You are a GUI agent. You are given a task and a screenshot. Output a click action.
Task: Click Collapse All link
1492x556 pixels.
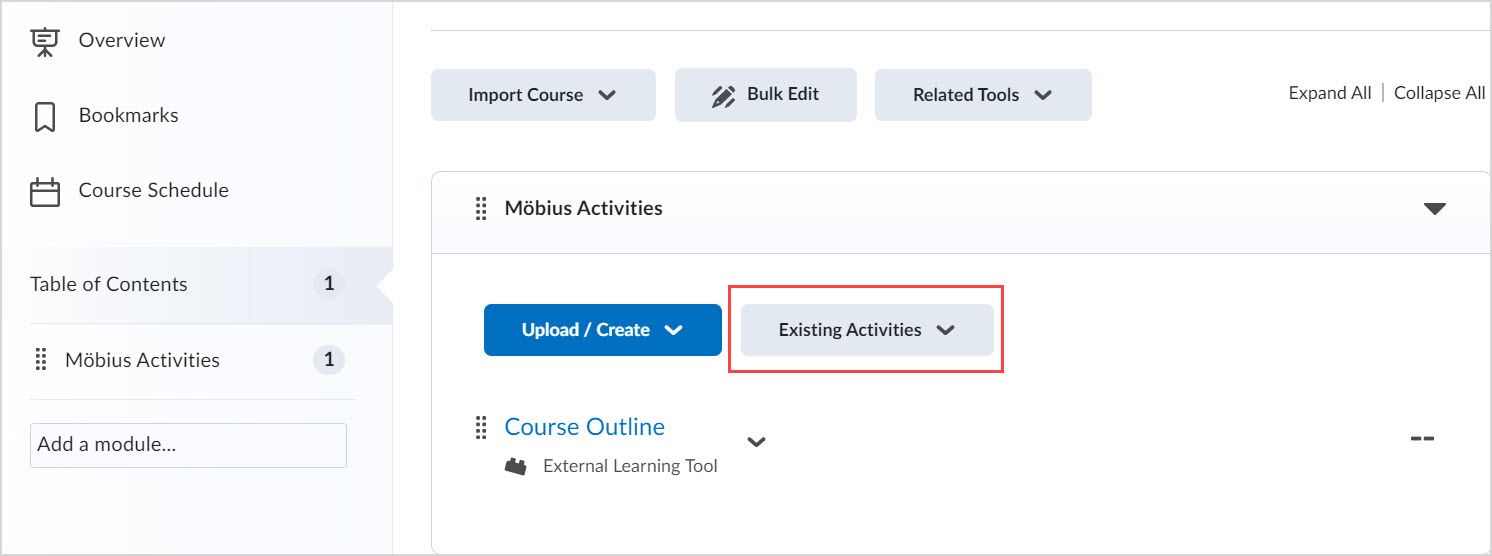point(1439,93)
